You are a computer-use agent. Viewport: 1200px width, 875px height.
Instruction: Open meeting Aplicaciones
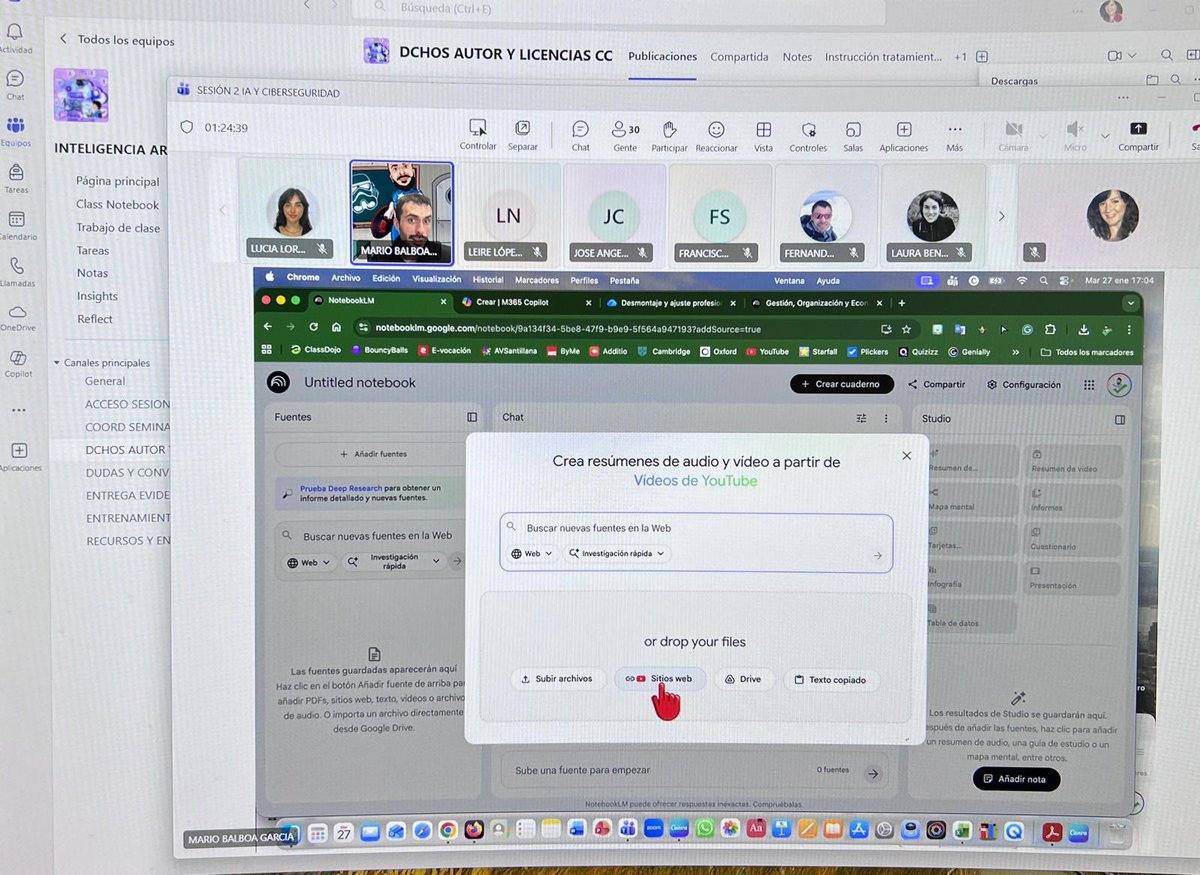tap(904, 136)
